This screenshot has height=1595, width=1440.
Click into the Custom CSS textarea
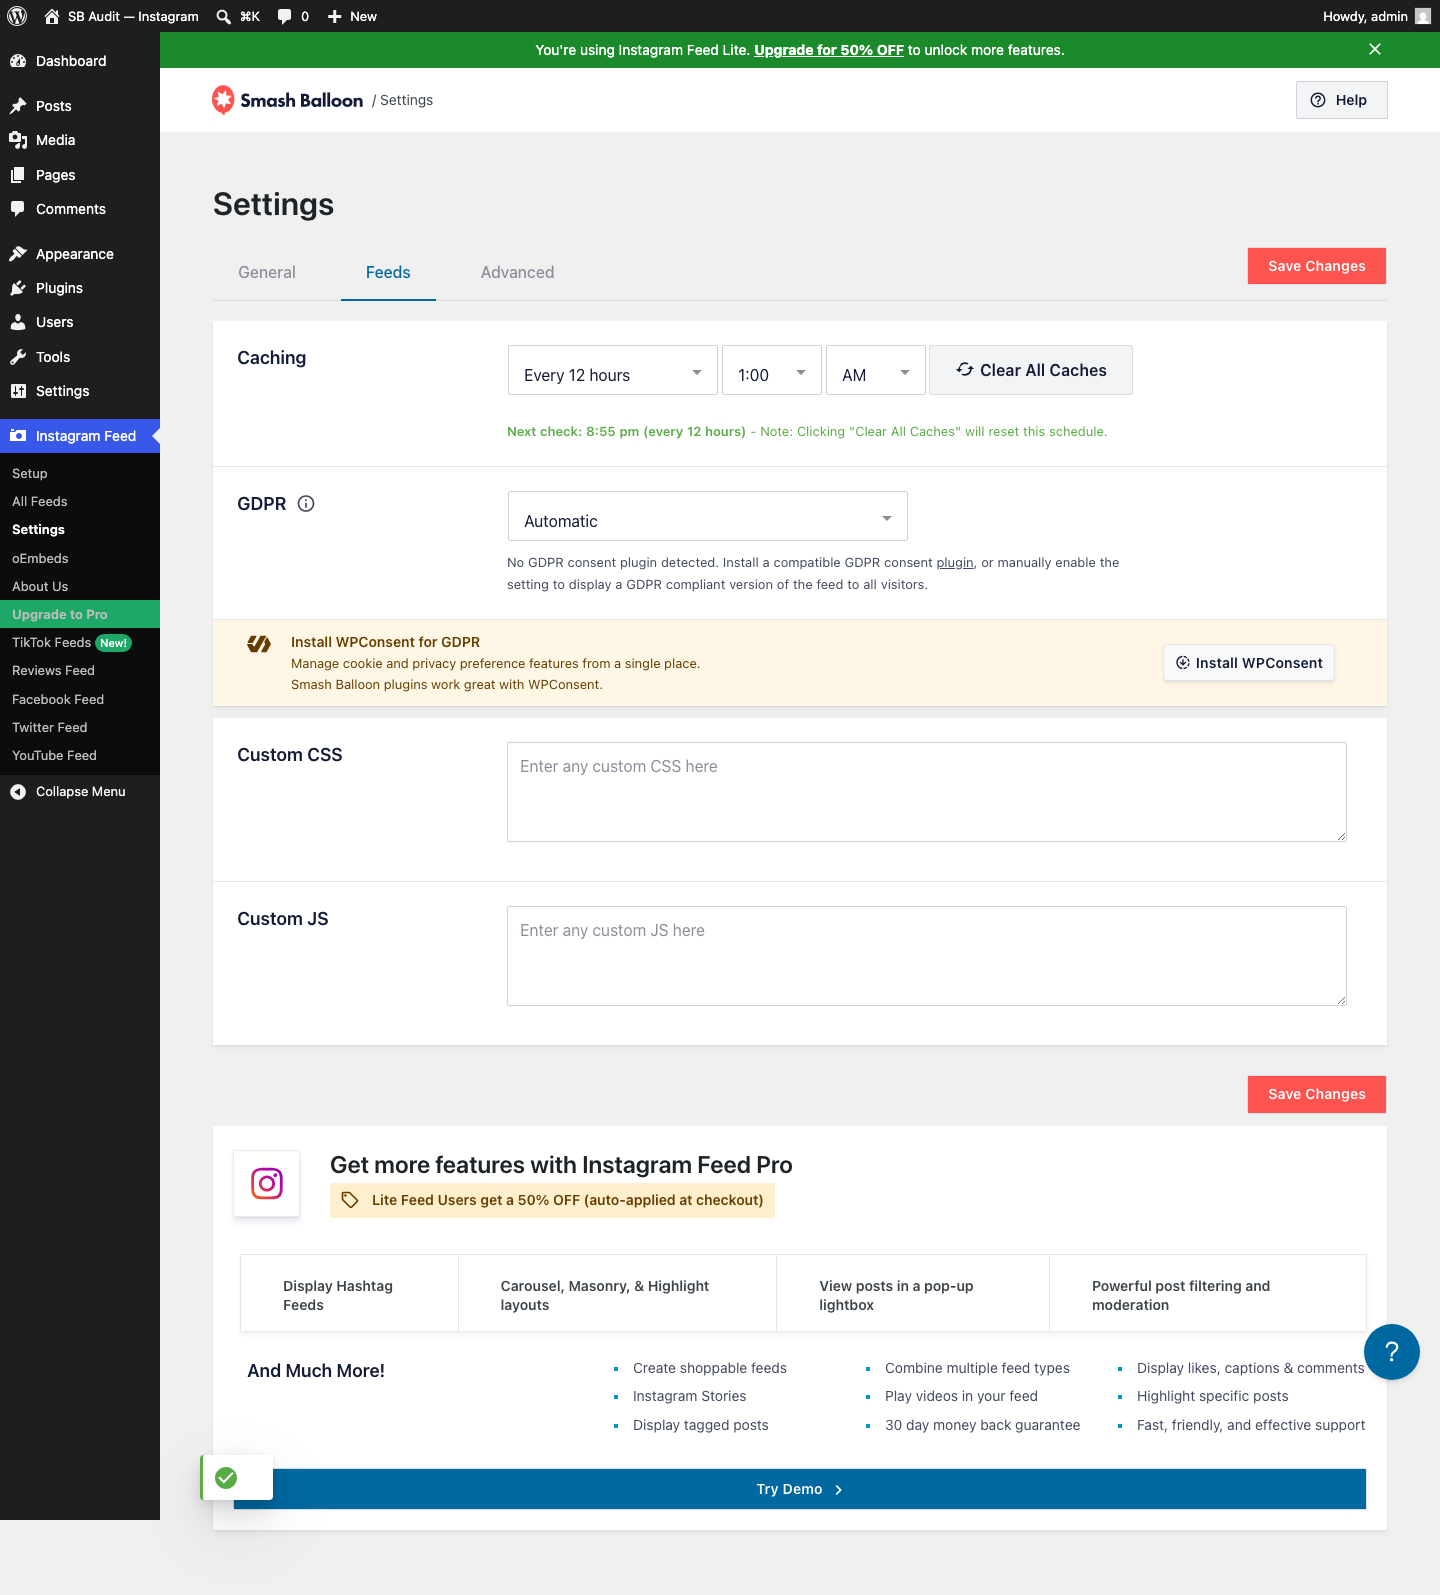click(927, 792)
